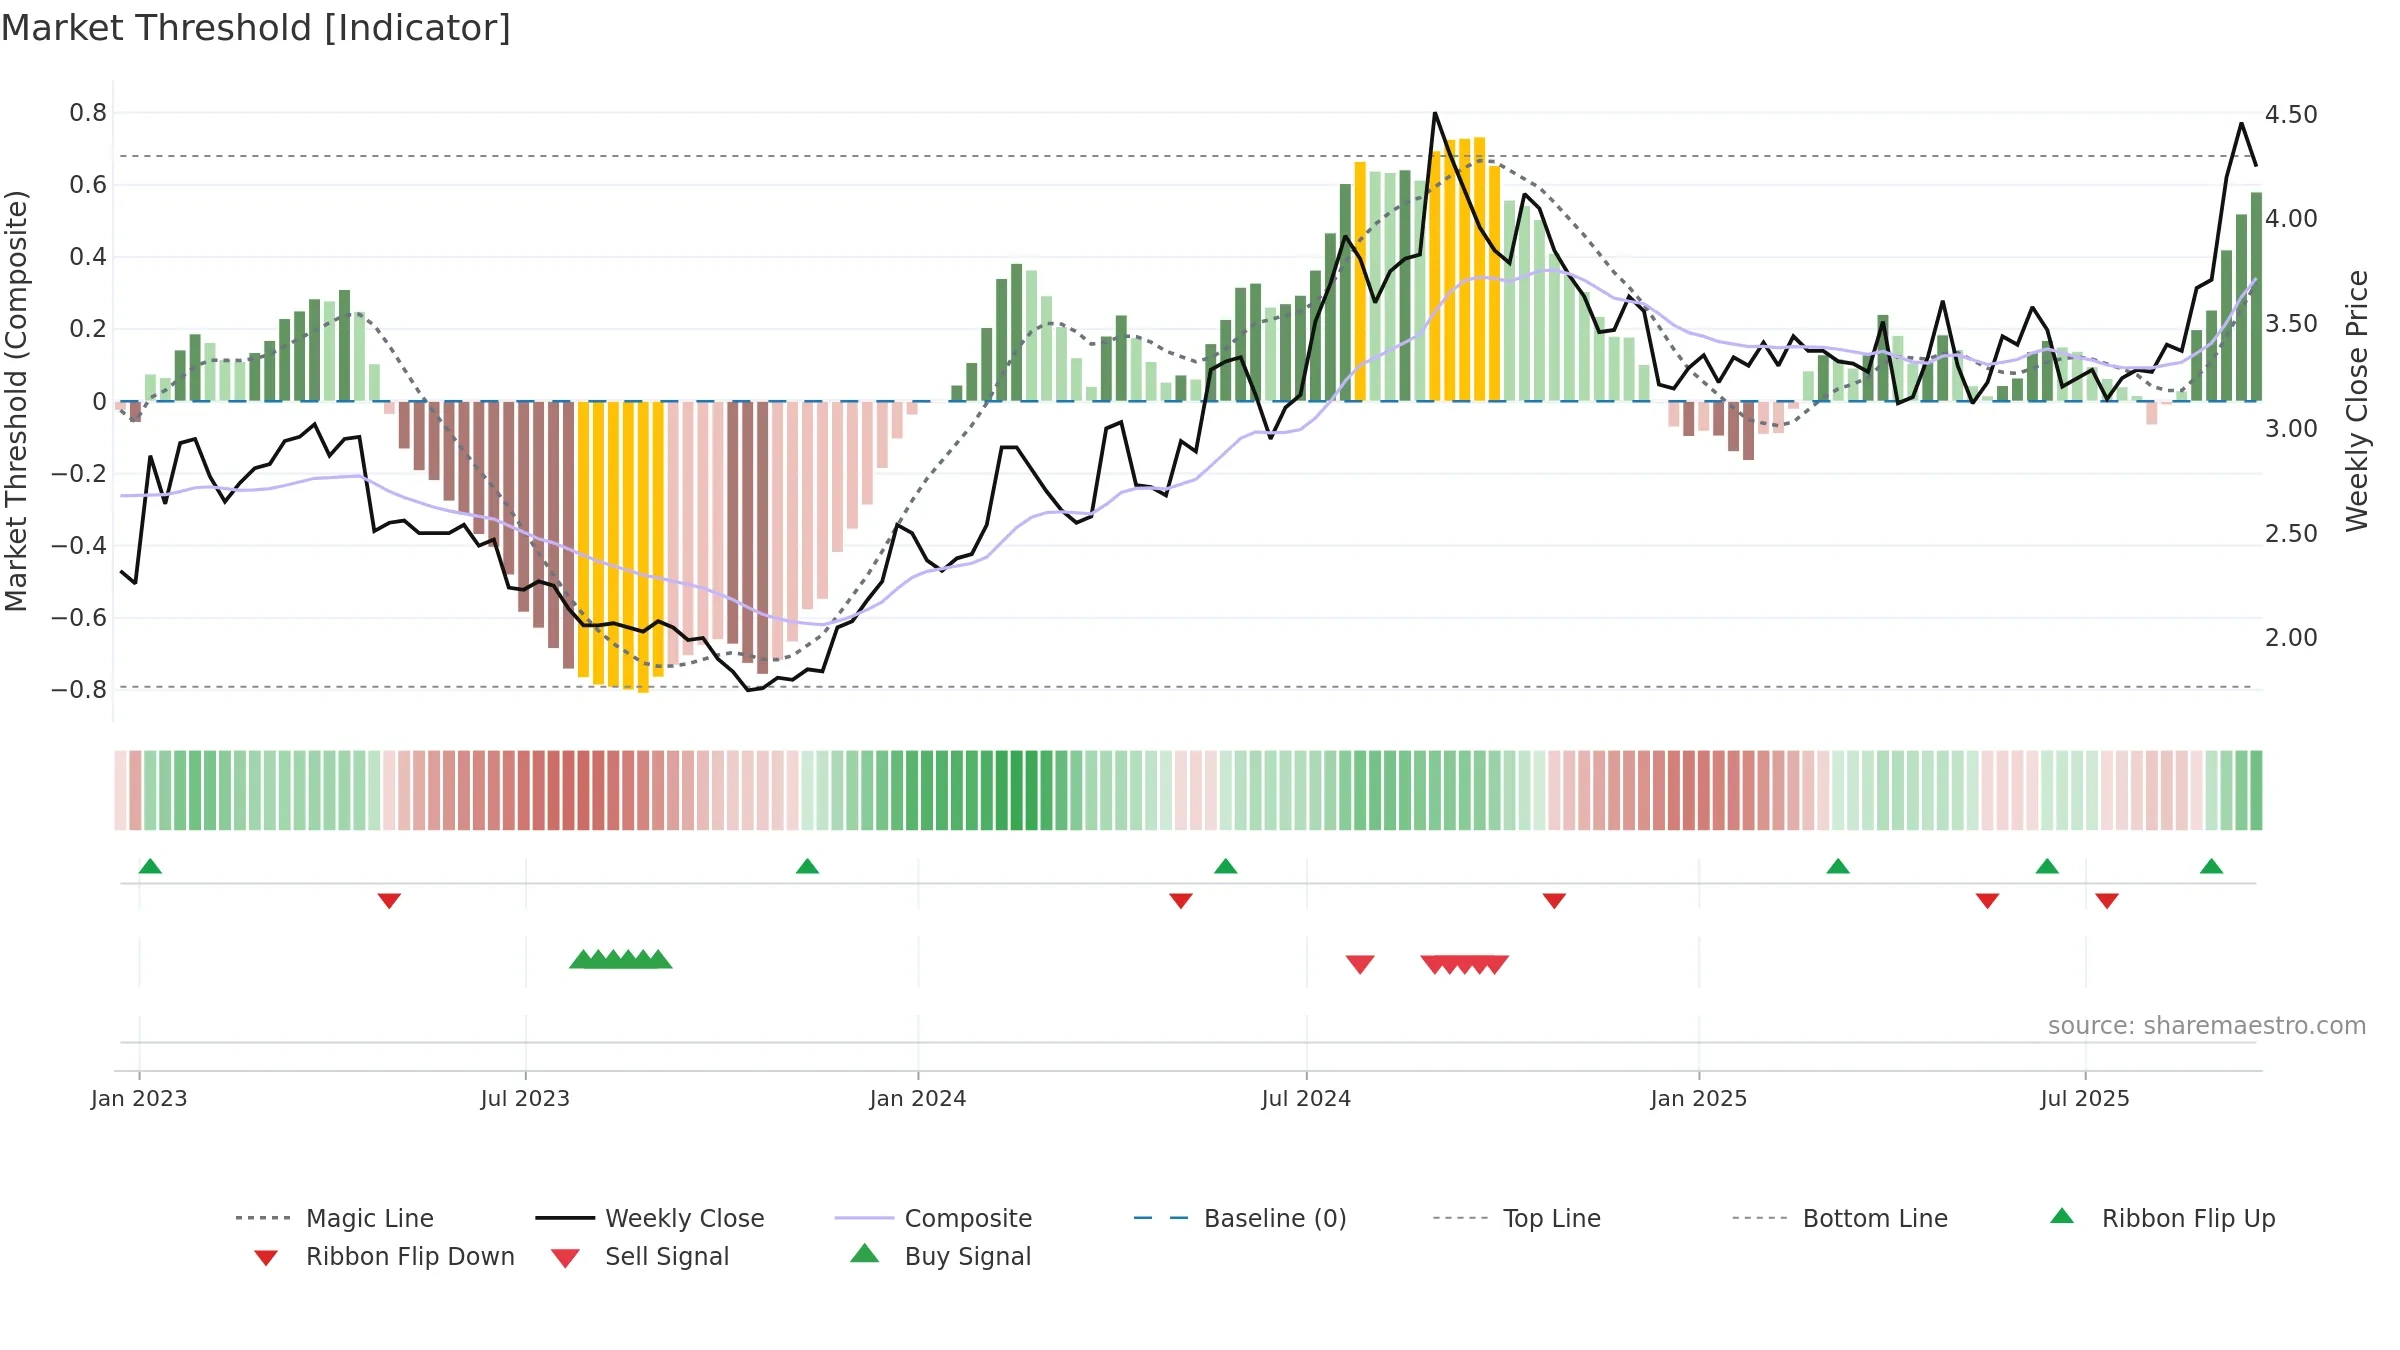Click the 2.00 right axis tick label

click(2291, 638)
